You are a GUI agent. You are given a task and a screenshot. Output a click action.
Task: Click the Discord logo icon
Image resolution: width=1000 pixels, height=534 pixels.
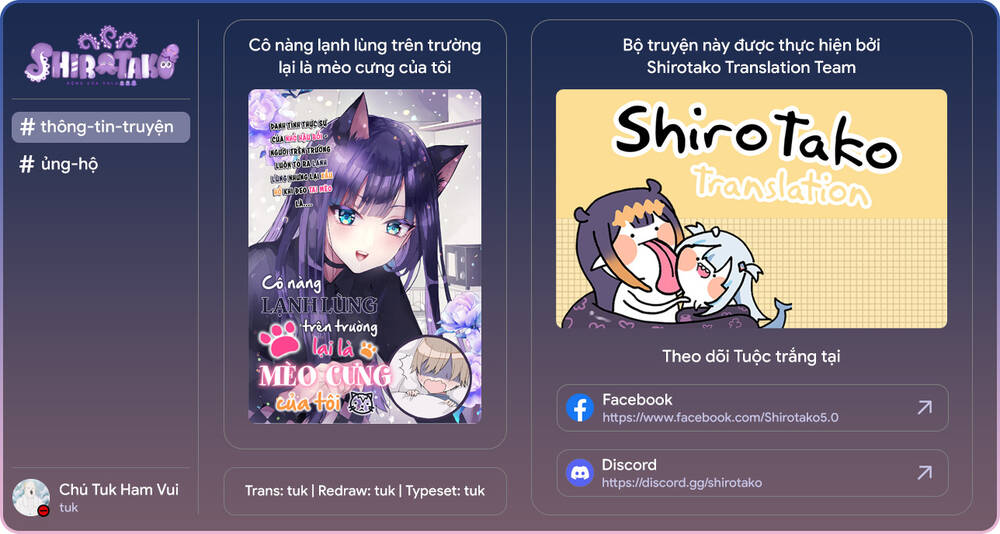click(x=580, y=473)
